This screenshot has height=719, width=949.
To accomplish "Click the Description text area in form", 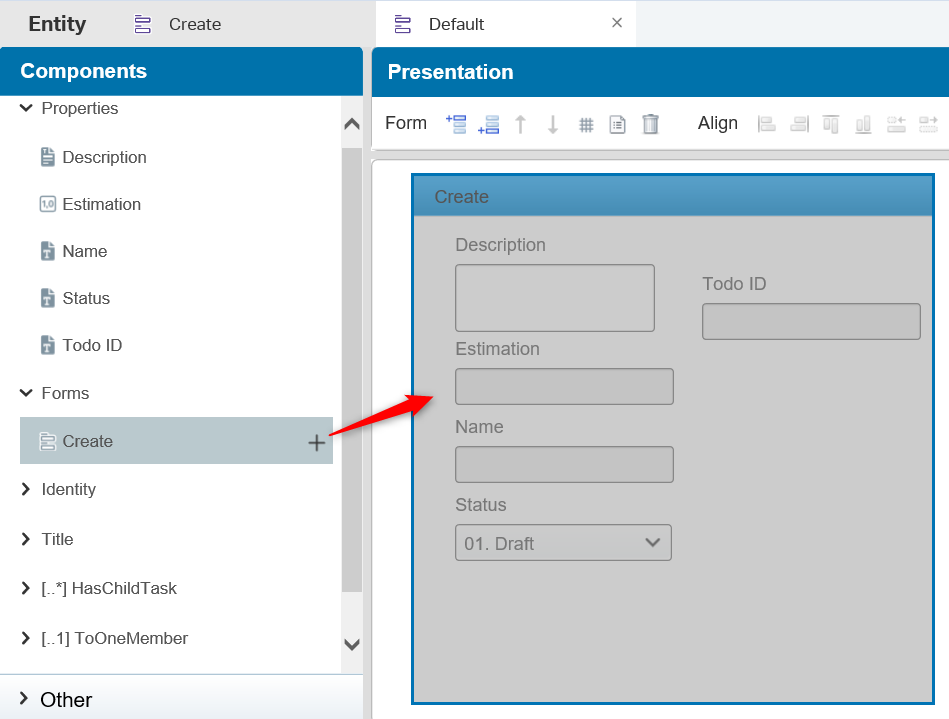I will click(555, 298).
